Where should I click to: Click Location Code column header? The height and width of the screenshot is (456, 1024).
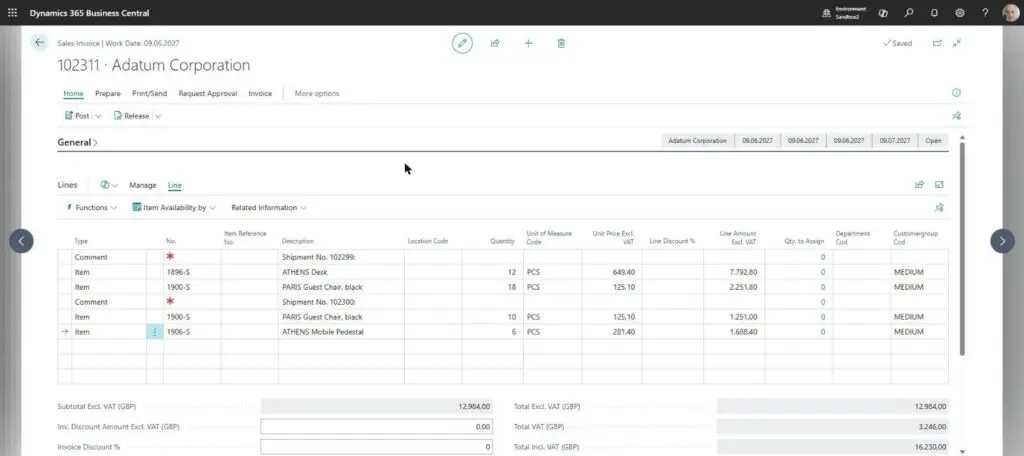click(x=428, y=241)
